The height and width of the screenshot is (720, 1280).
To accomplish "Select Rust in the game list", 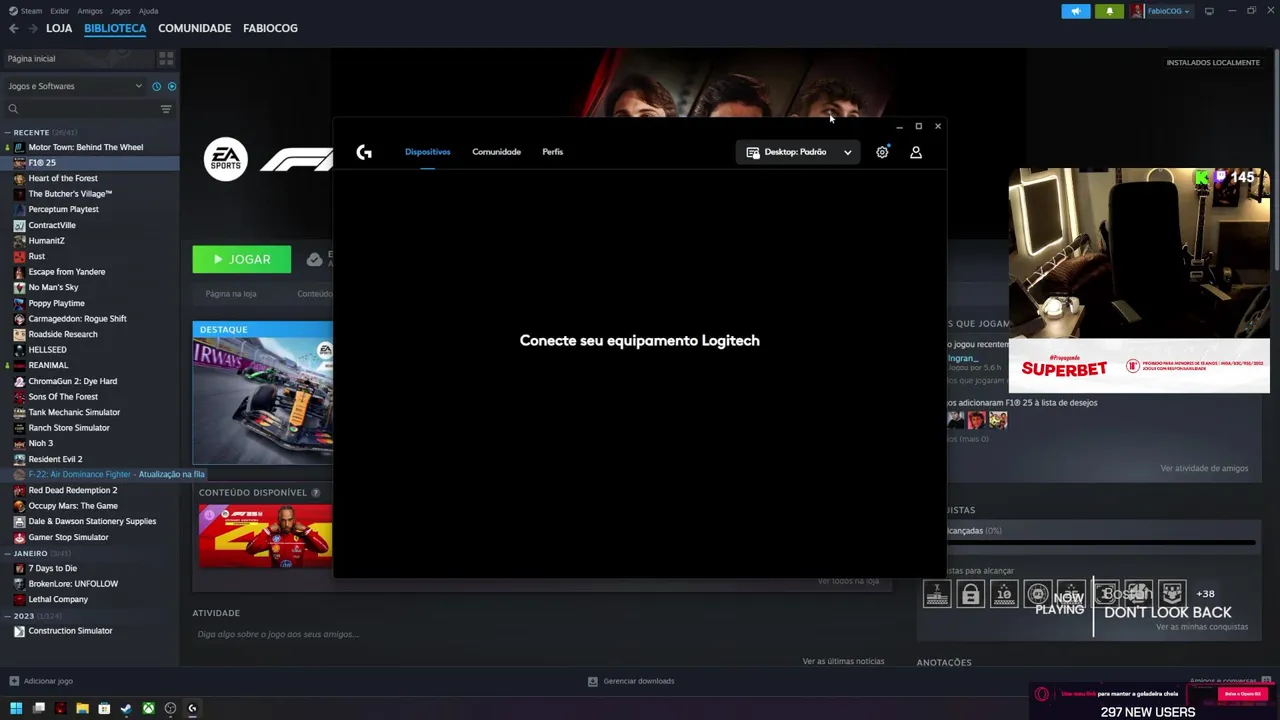I will (37, 256).
